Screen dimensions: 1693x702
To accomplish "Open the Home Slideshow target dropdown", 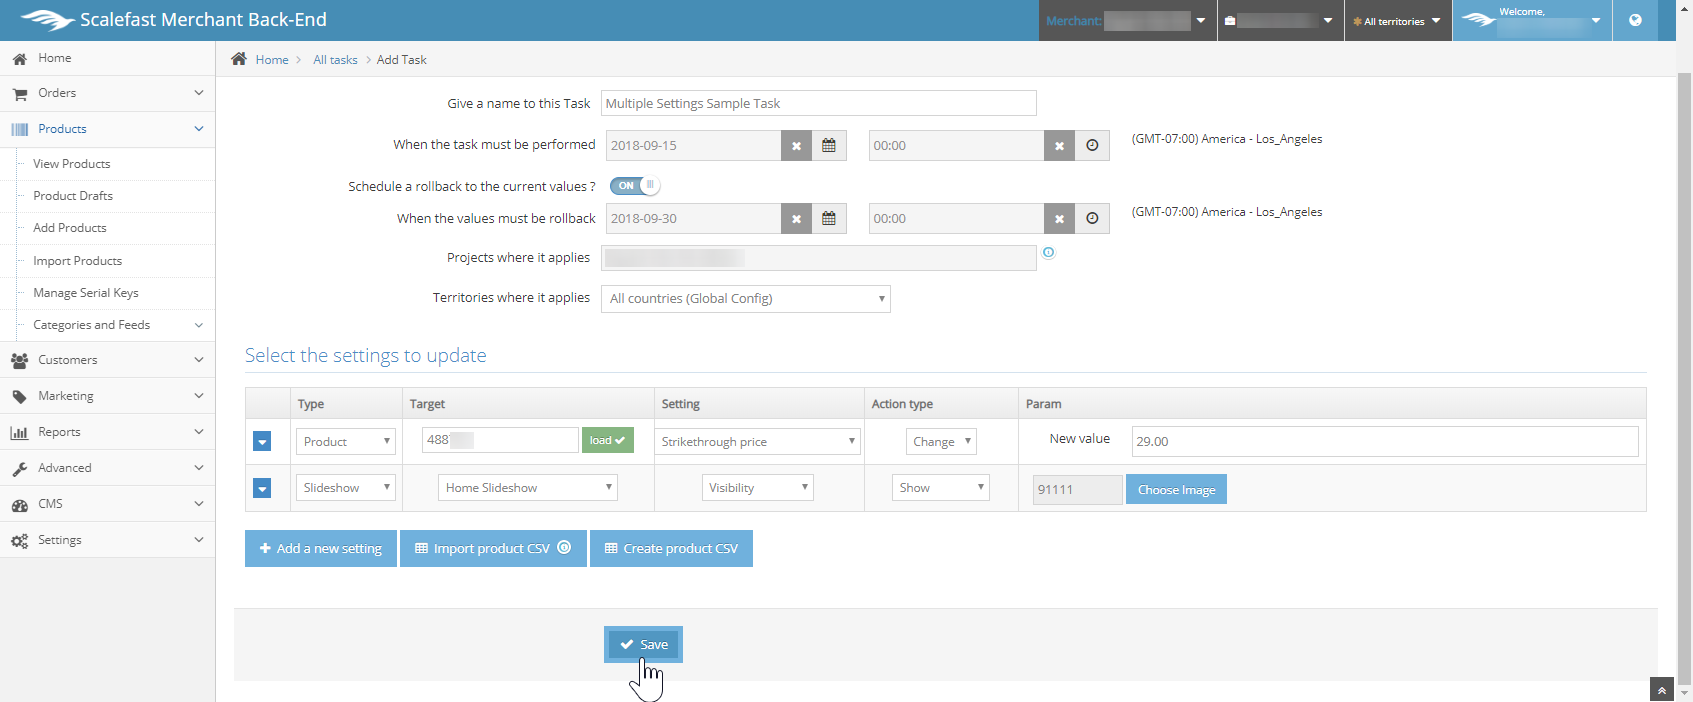I will tap(527, 488).
